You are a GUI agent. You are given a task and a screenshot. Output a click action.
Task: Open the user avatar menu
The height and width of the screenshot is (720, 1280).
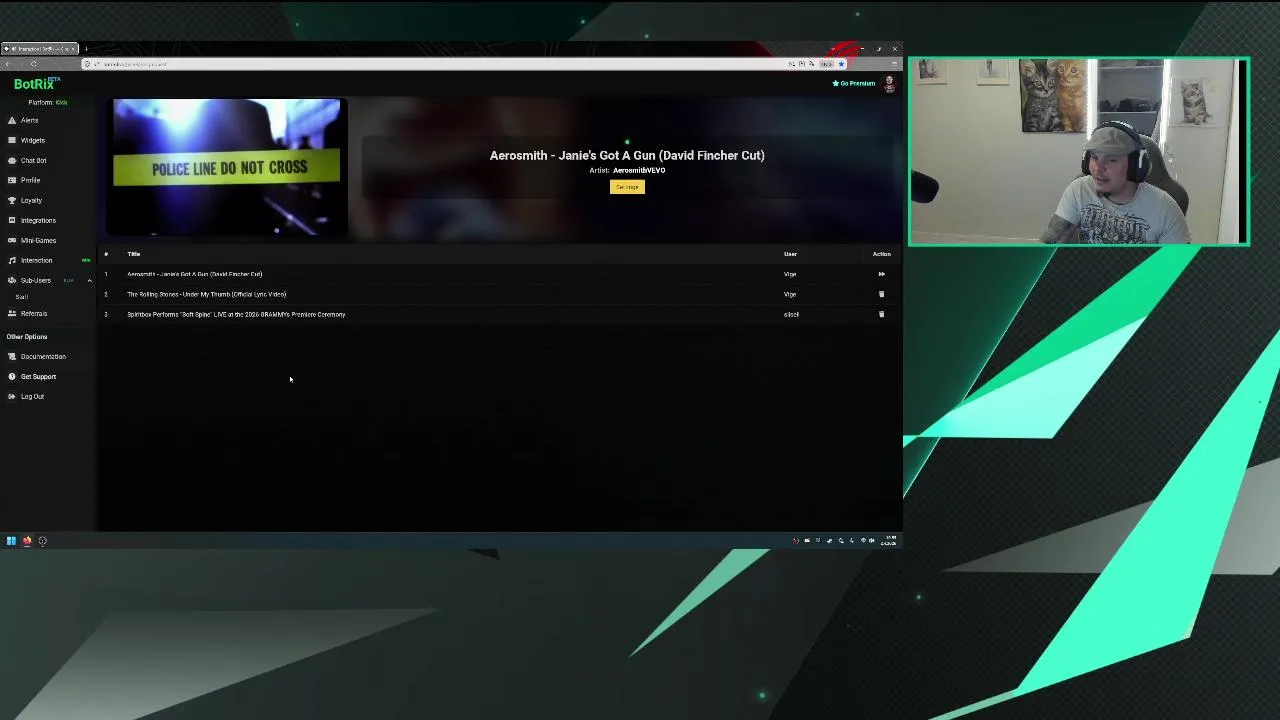click(889, 84)
